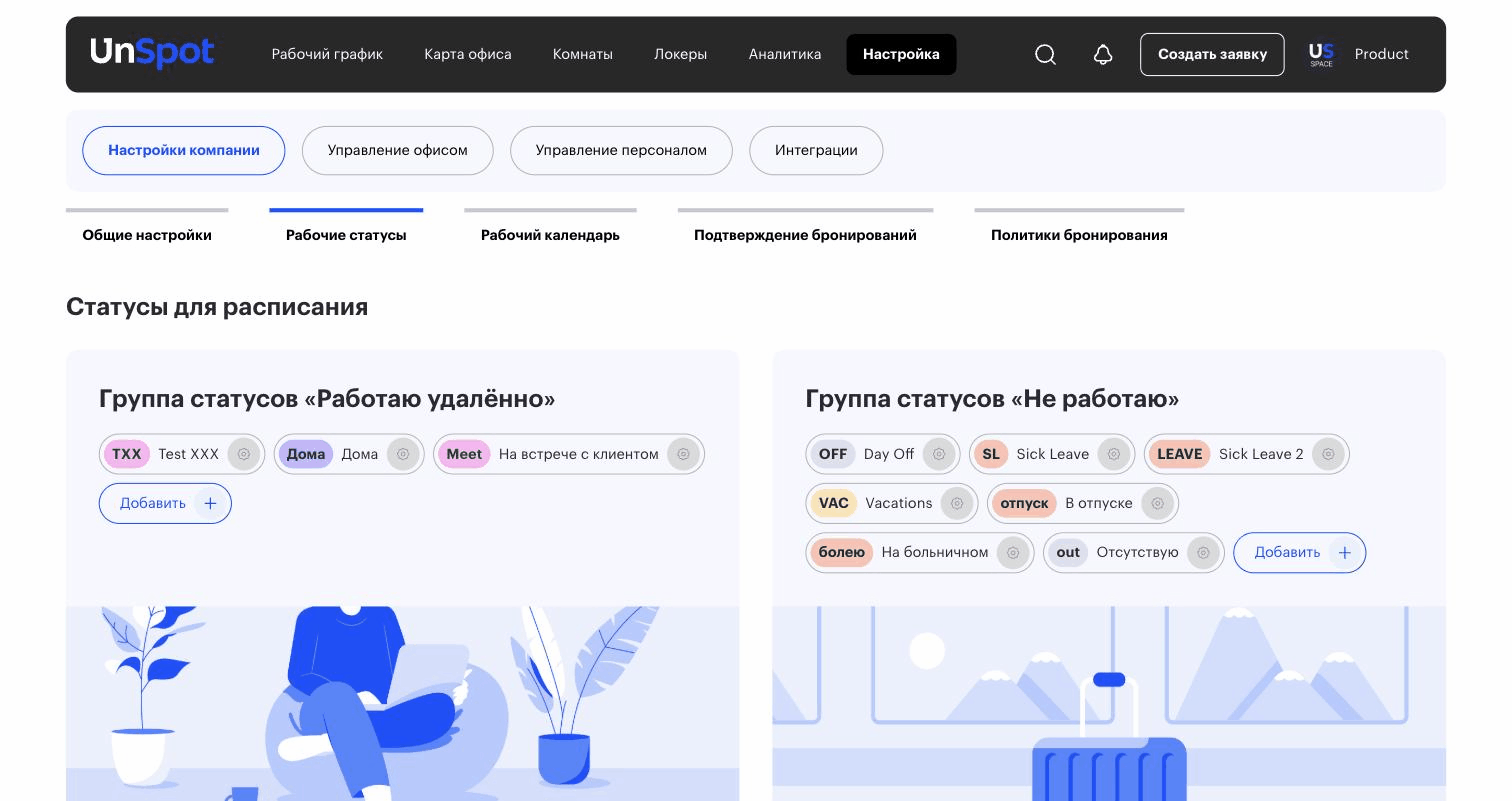Open notifications bell icon

1103,54
